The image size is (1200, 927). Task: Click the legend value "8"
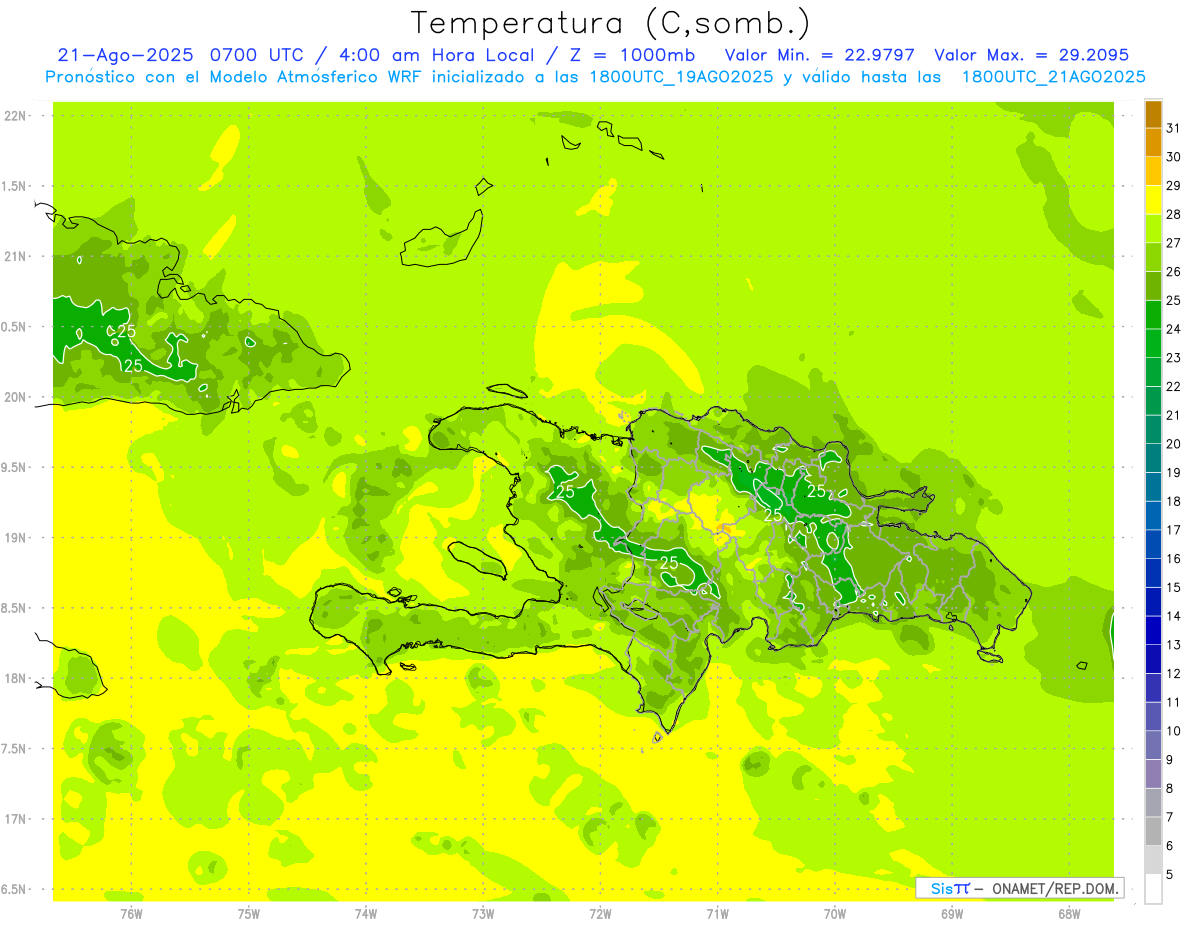(x=1170, y=788)
